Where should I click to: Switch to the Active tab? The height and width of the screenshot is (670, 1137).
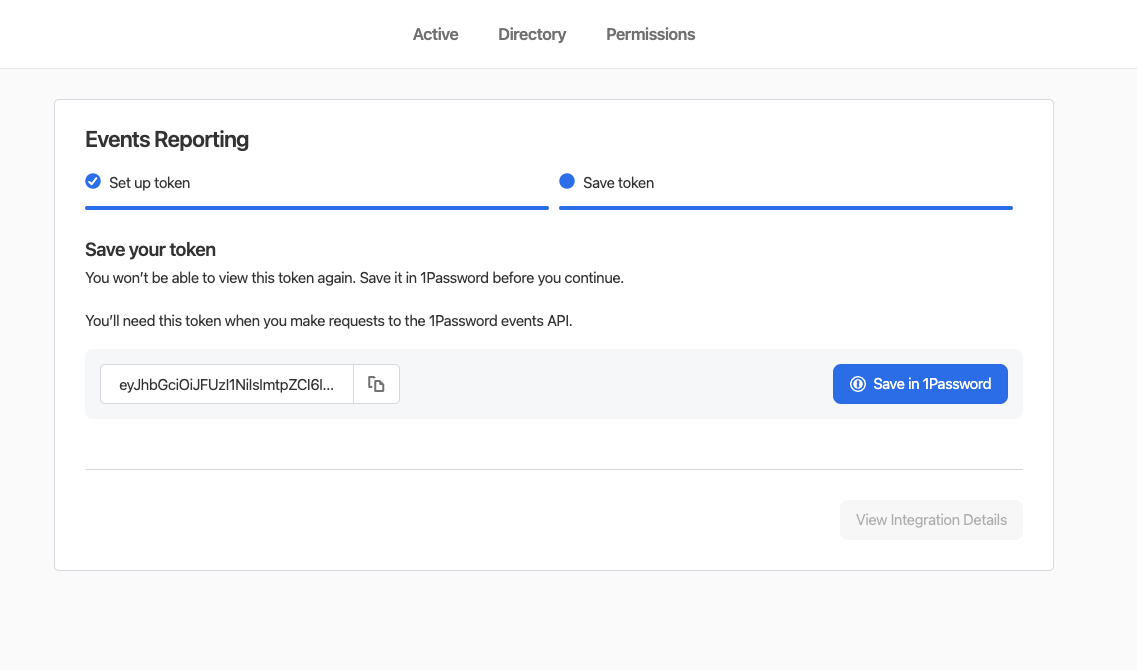[435, 34]
